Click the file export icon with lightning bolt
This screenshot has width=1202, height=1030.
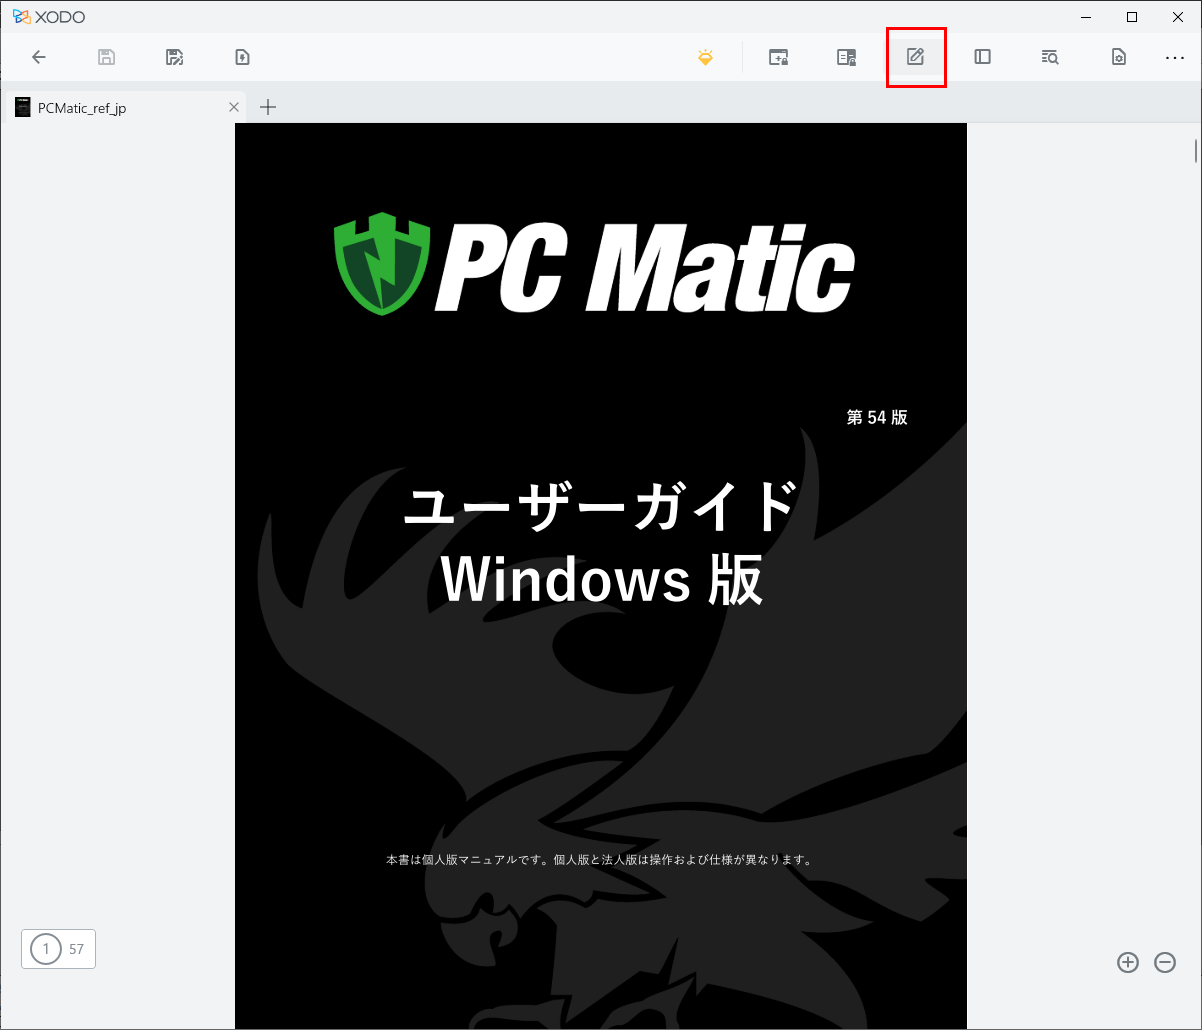tap(242, 57)
